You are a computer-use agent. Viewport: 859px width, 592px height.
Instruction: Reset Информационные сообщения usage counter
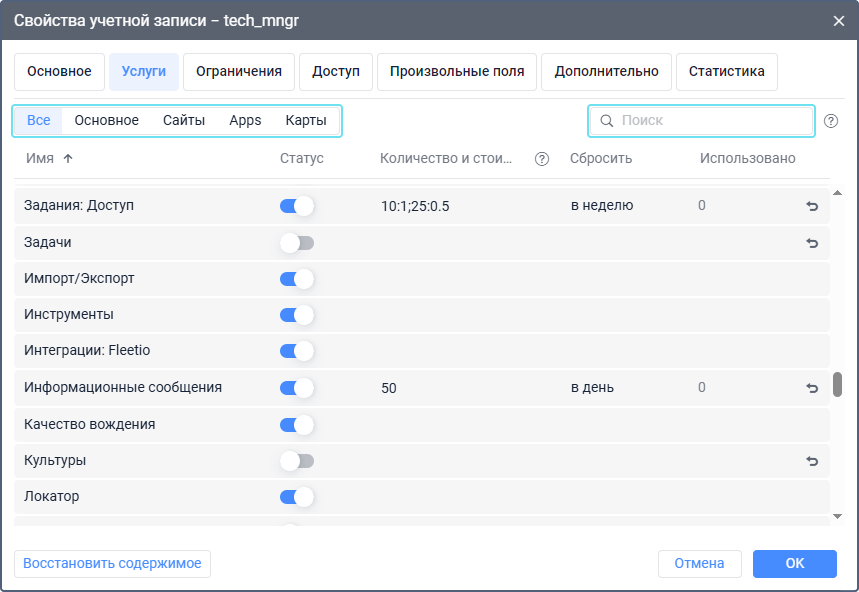(x=812, y=388)
